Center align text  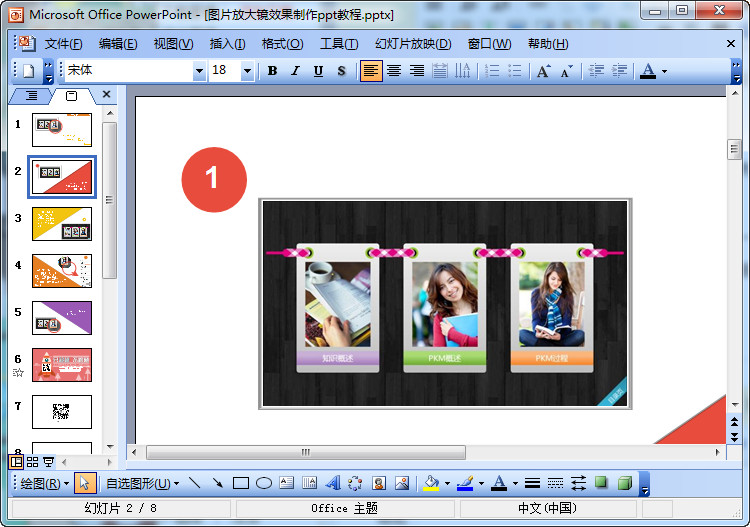394,71
